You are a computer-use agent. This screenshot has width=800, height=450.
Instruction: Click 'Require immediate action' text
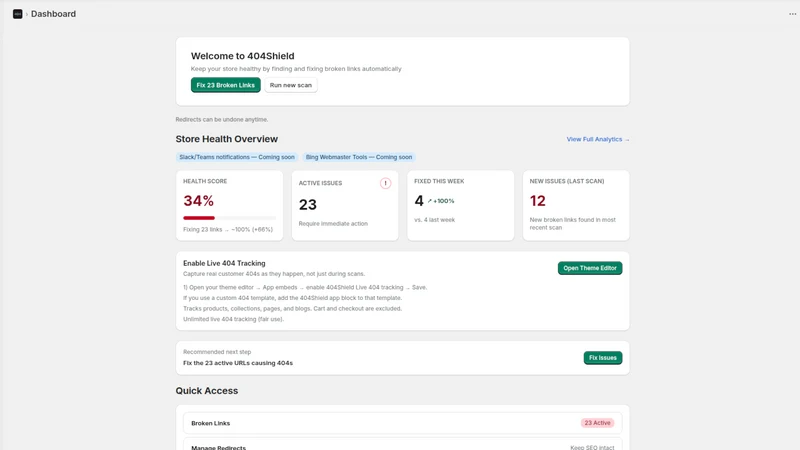pyautogui.click(x=333, y=223)
